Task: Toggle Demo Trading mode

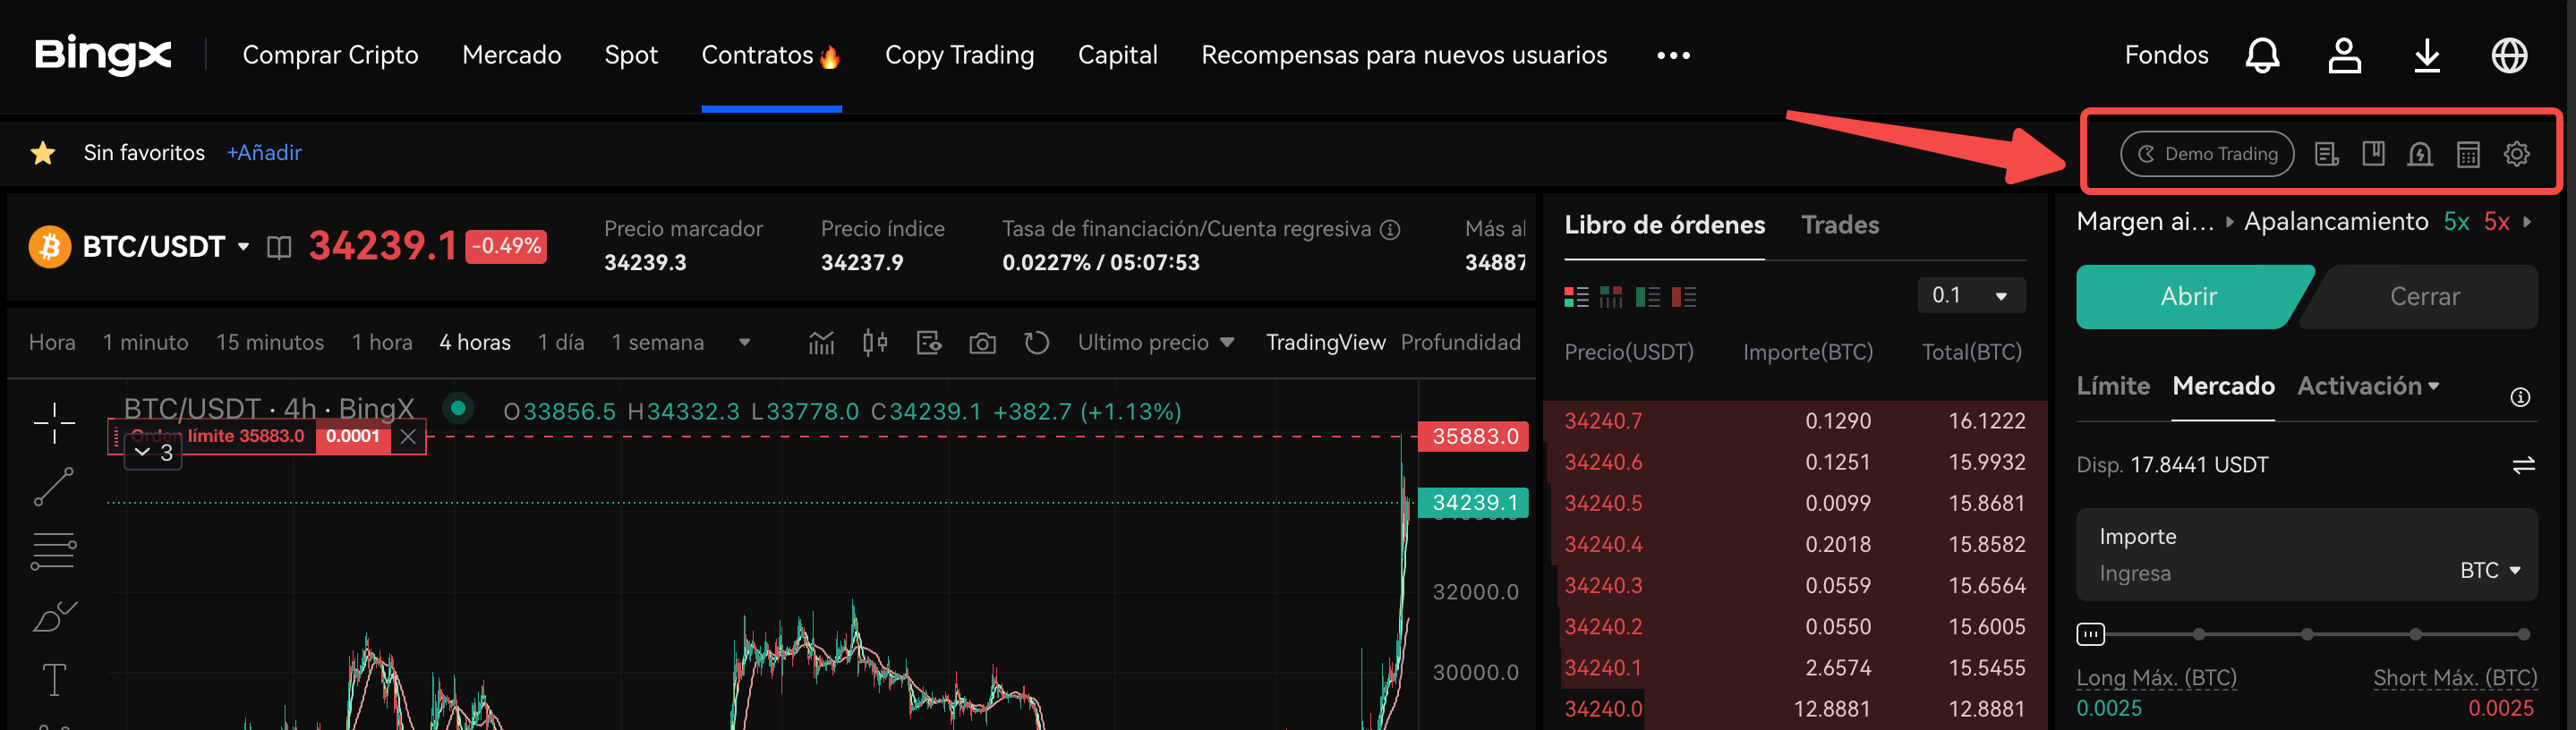Action: point(2207,154)
